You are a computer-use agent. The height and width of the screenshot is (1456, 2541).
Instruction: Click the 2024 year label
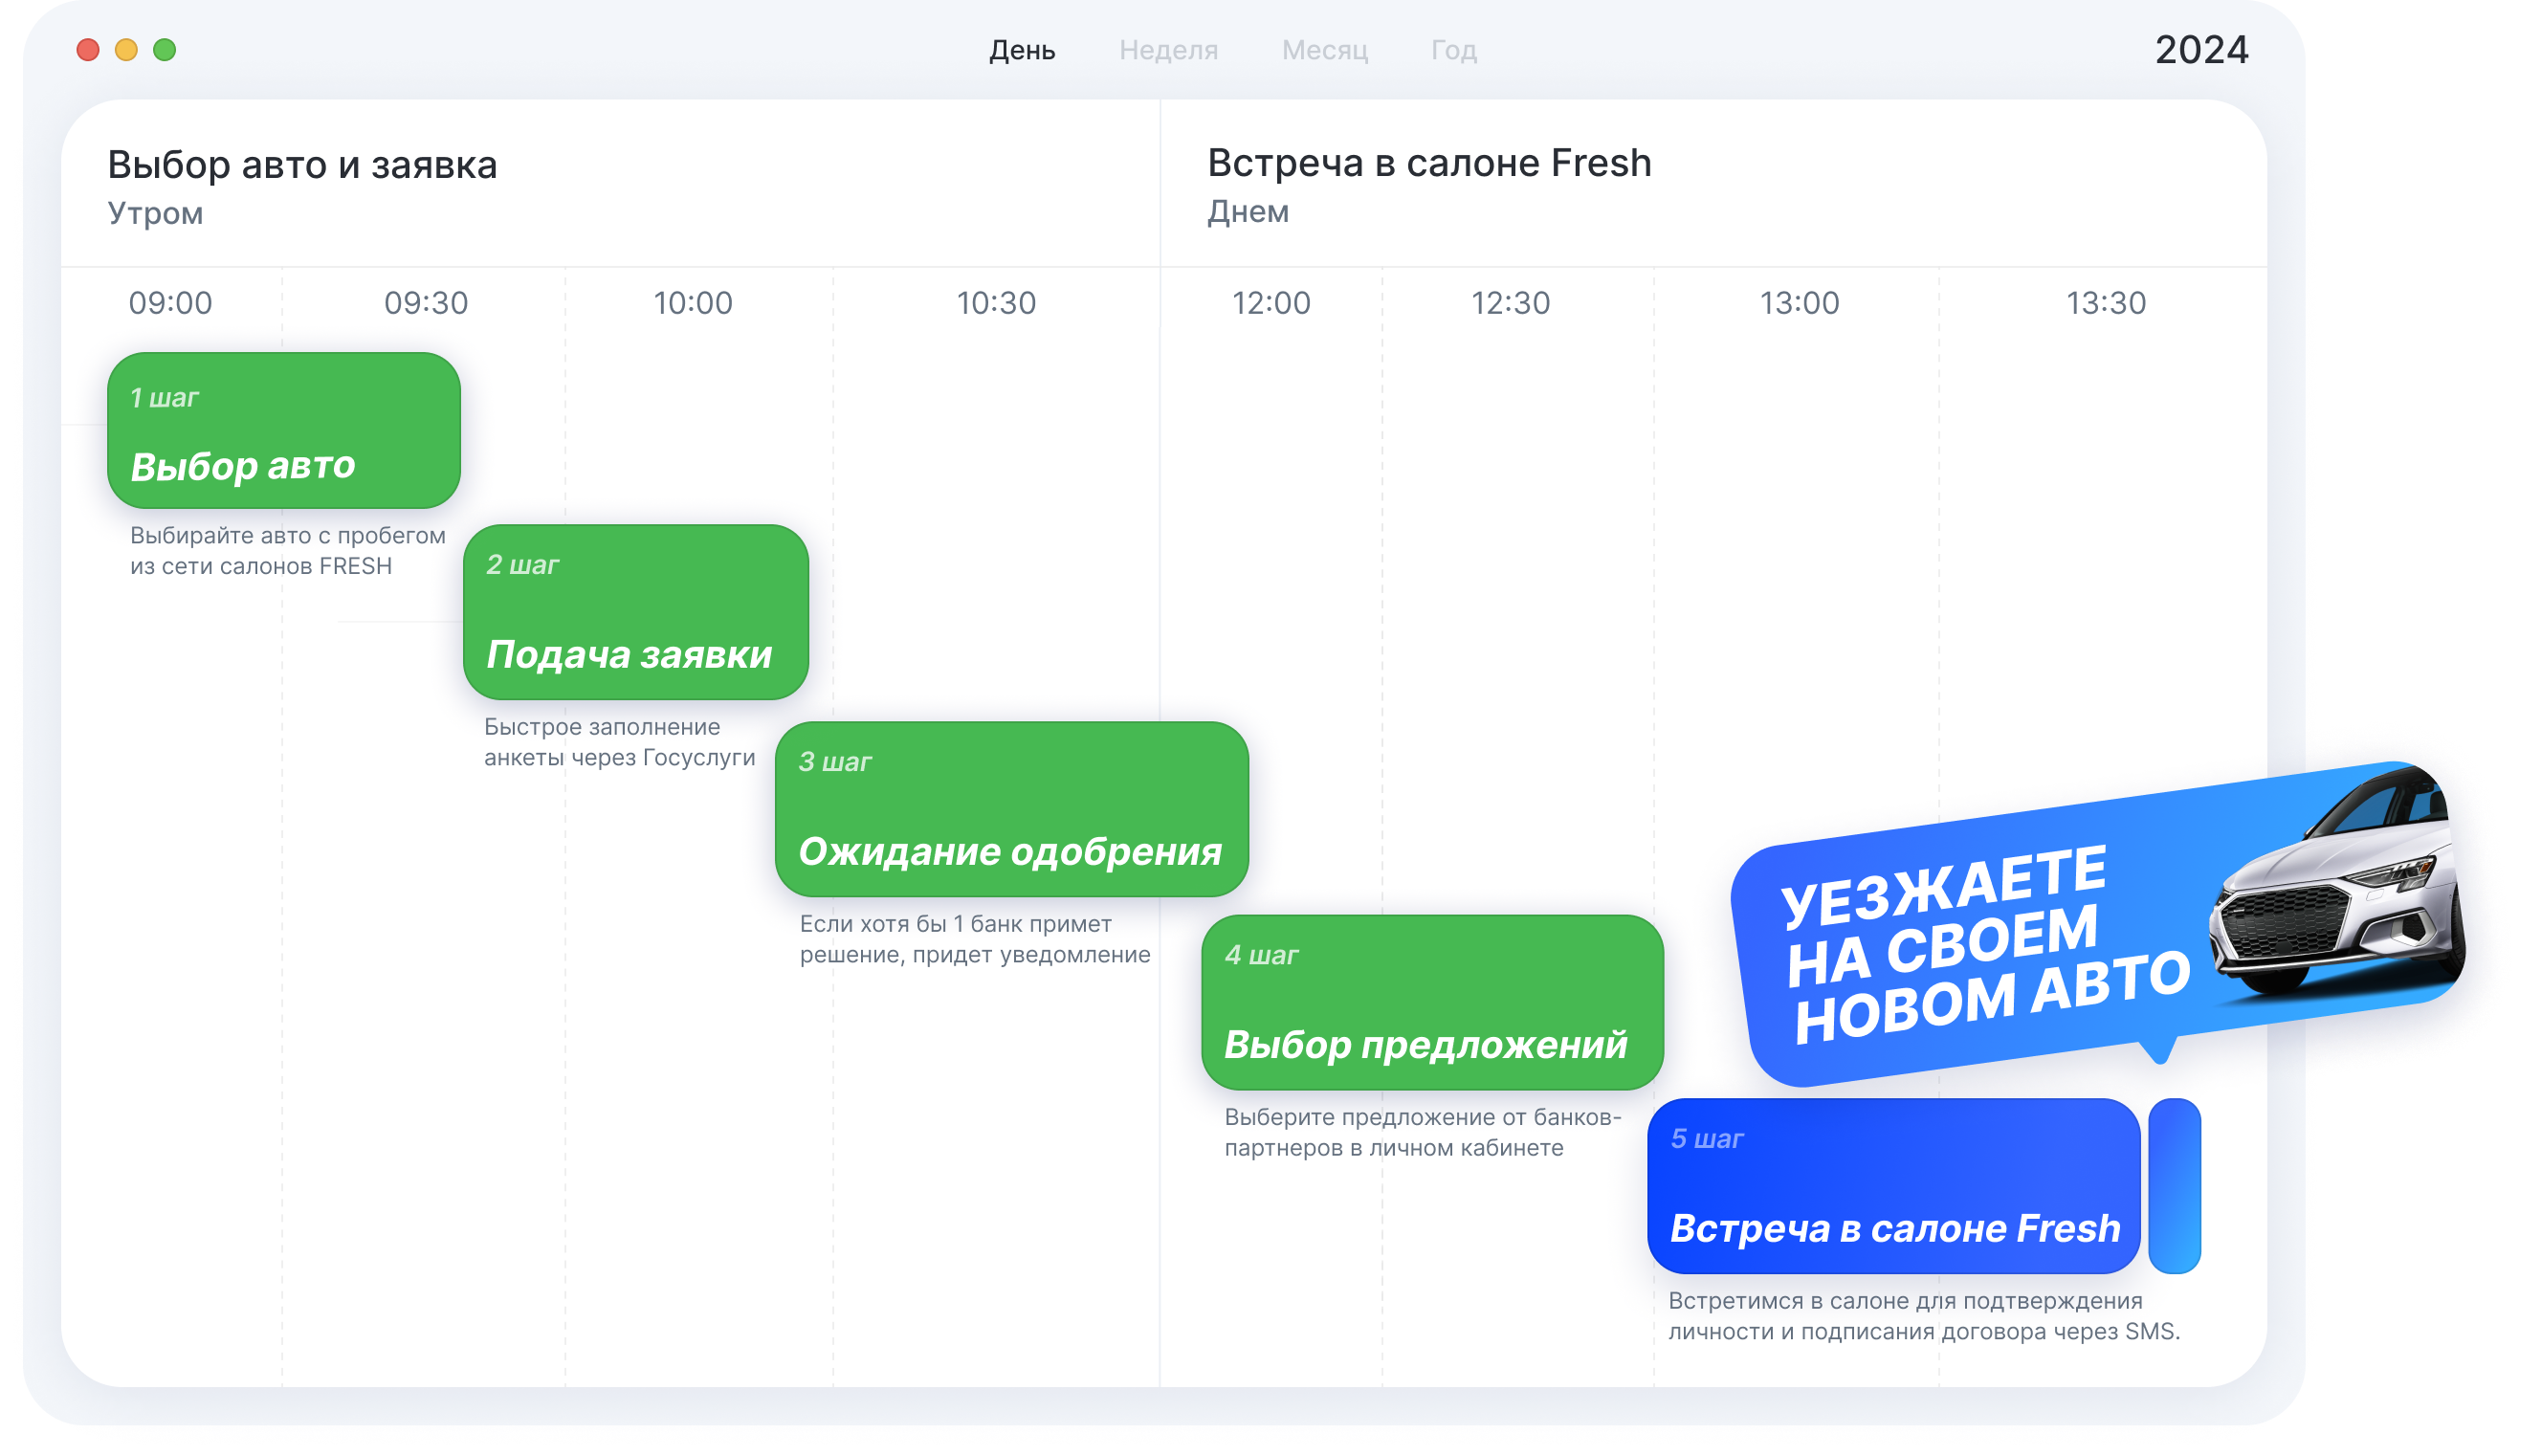point(2201,50)
